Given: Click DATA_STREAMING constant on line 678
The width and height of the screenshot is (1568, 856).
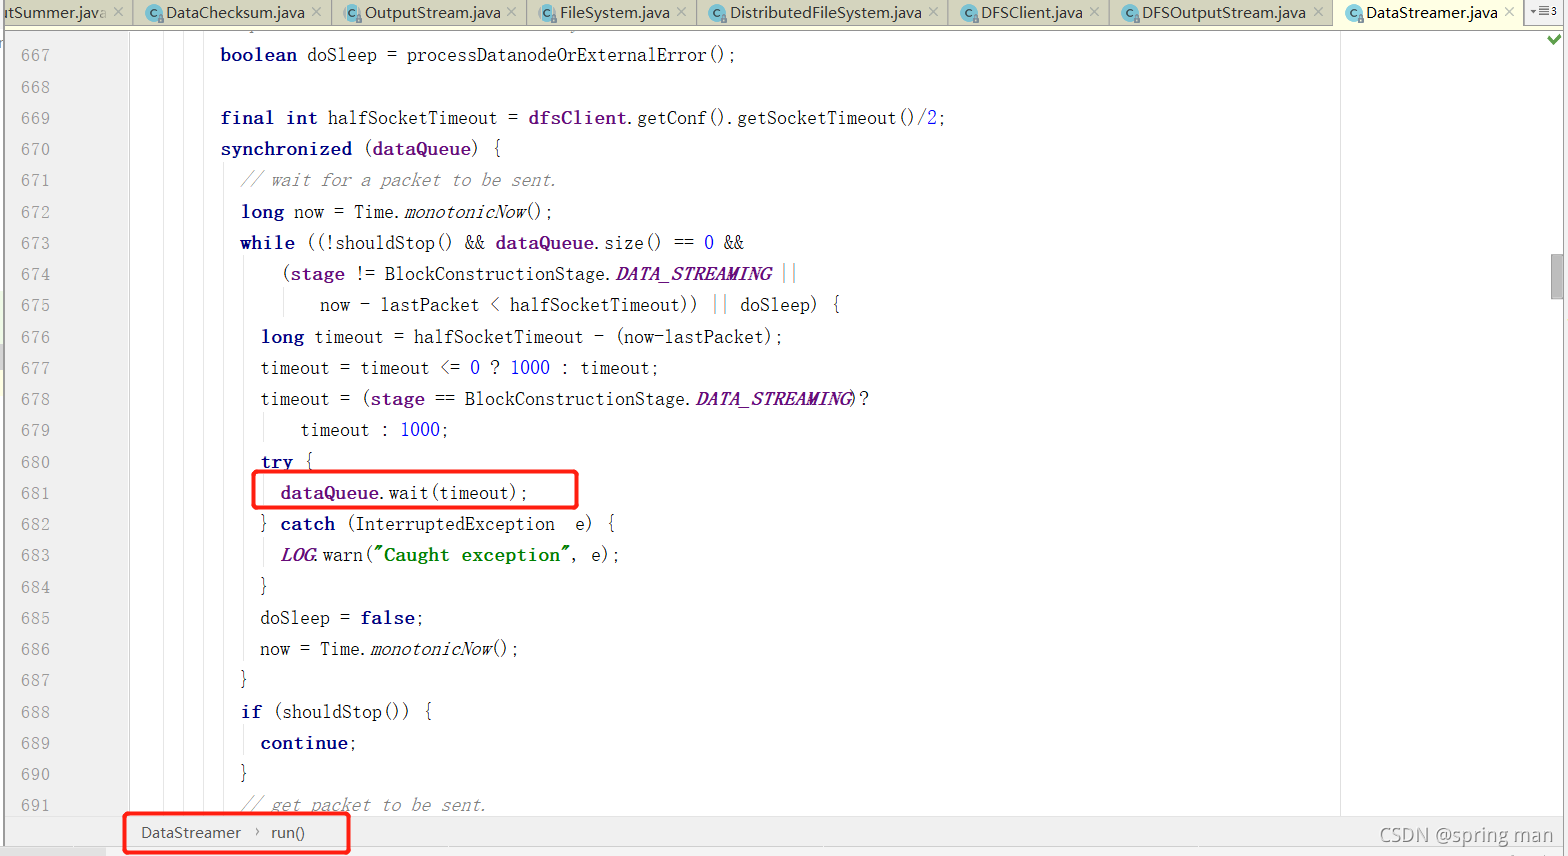Looking at the screenshot, I should click(x=773, y=399).
